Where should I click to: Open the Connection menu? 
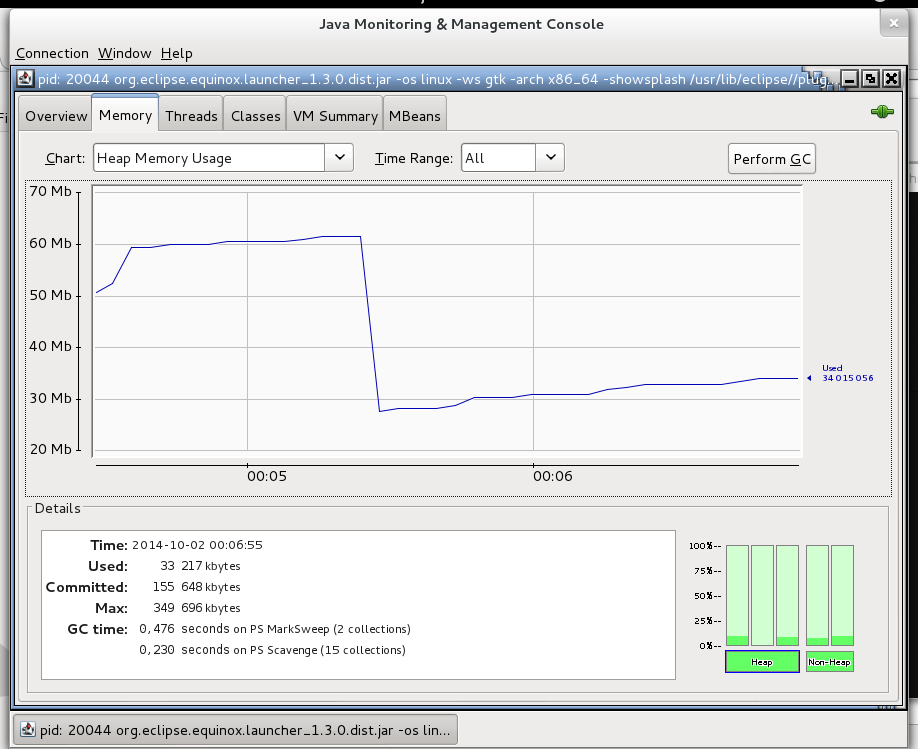[x=52, y=53]
